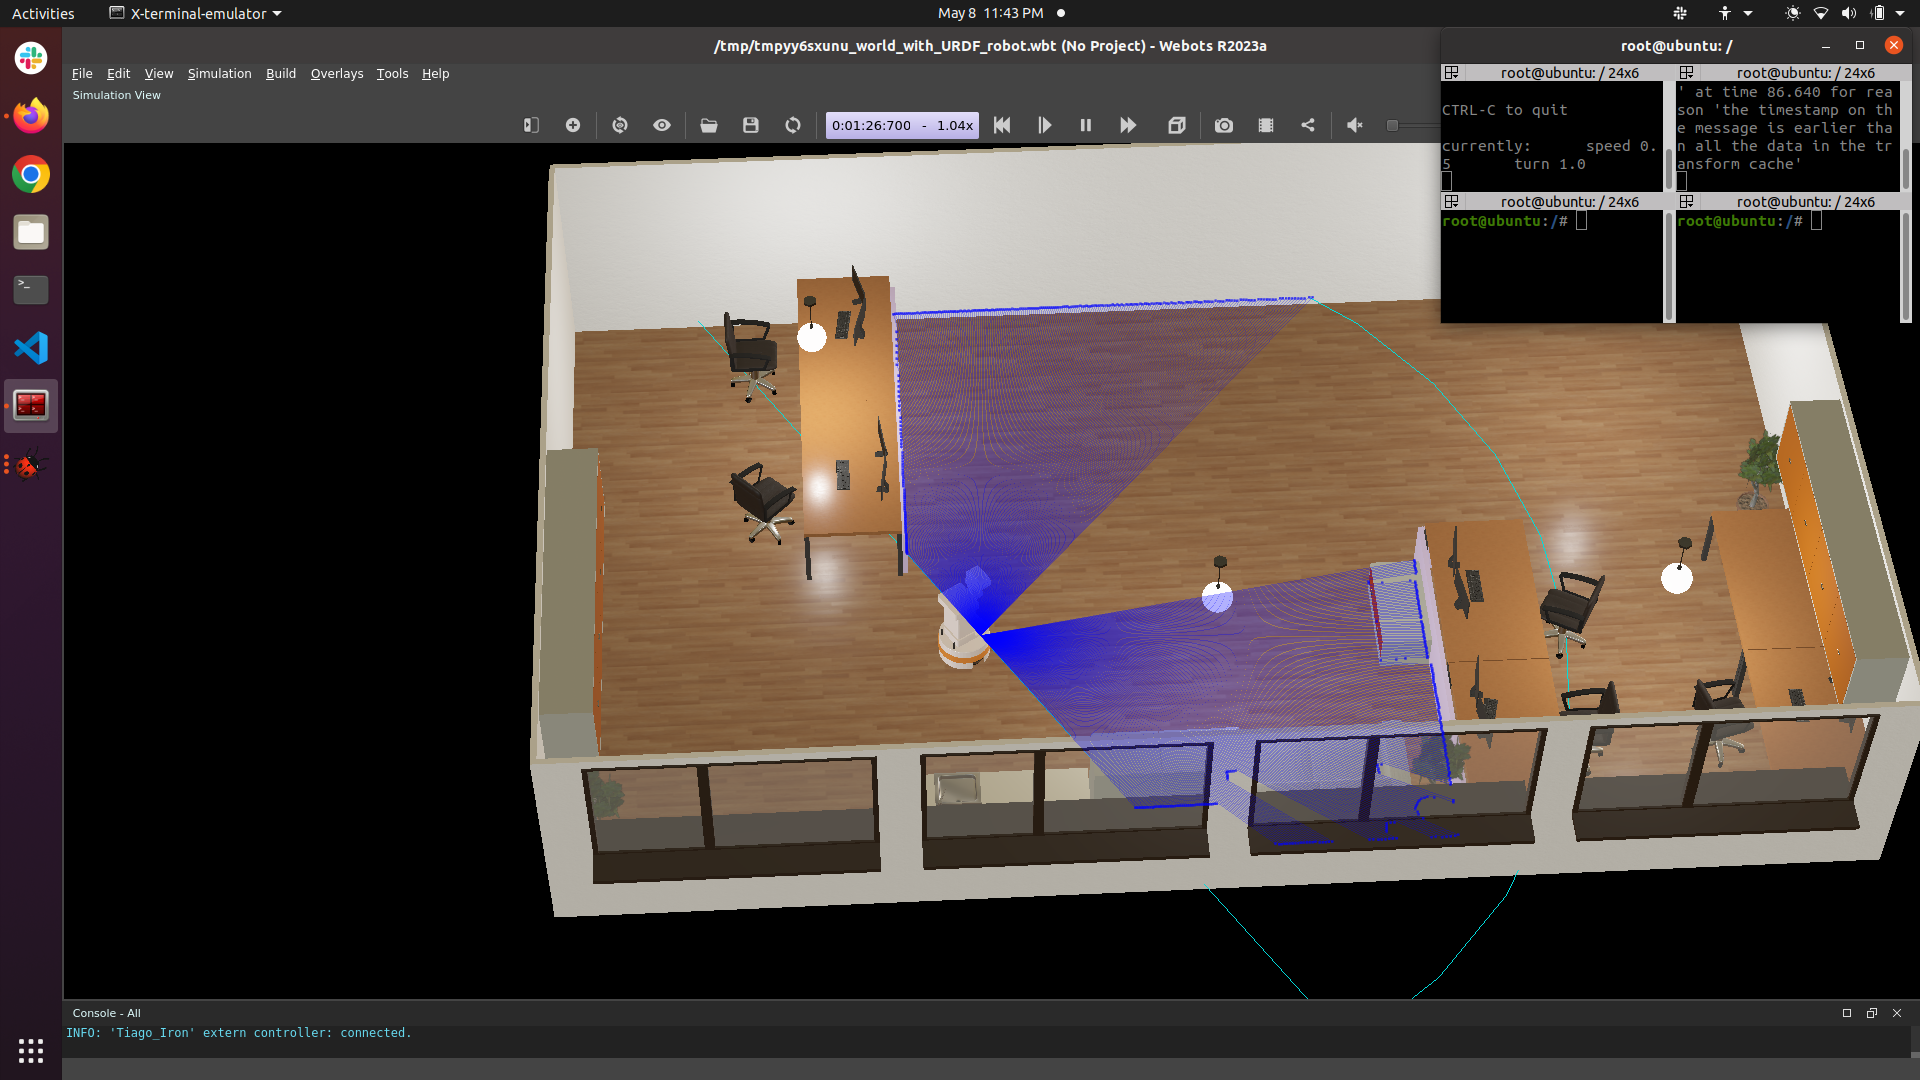Adjust the volume slider next to the mute icon
The image size is (1920, 1080).
click(x=1393, y=125)
